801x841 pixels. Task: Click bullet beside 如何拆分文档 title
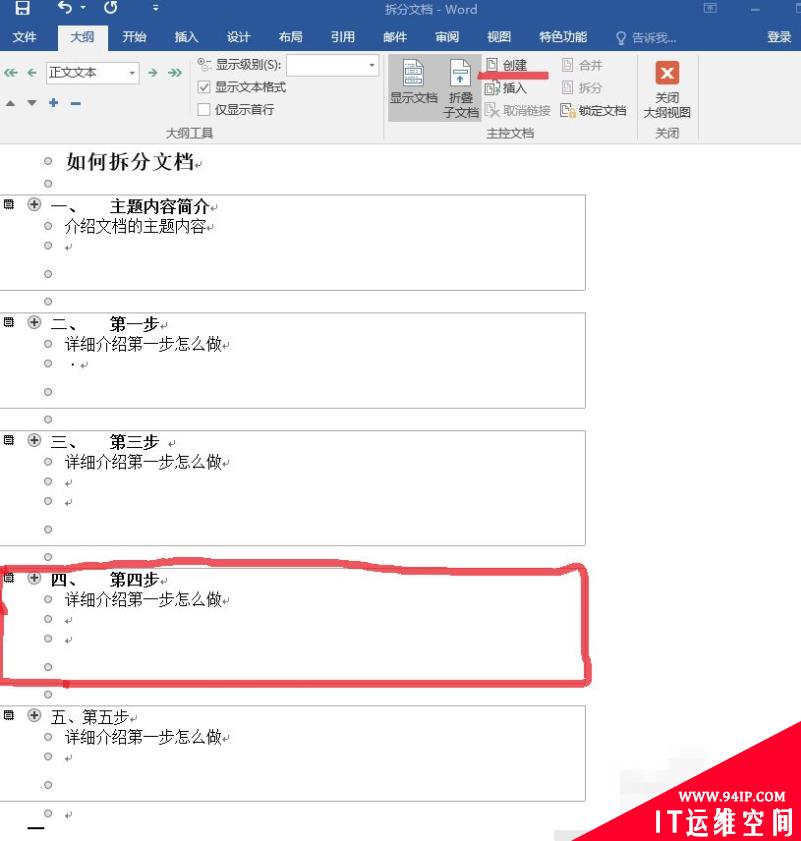[x=48, y=161]
